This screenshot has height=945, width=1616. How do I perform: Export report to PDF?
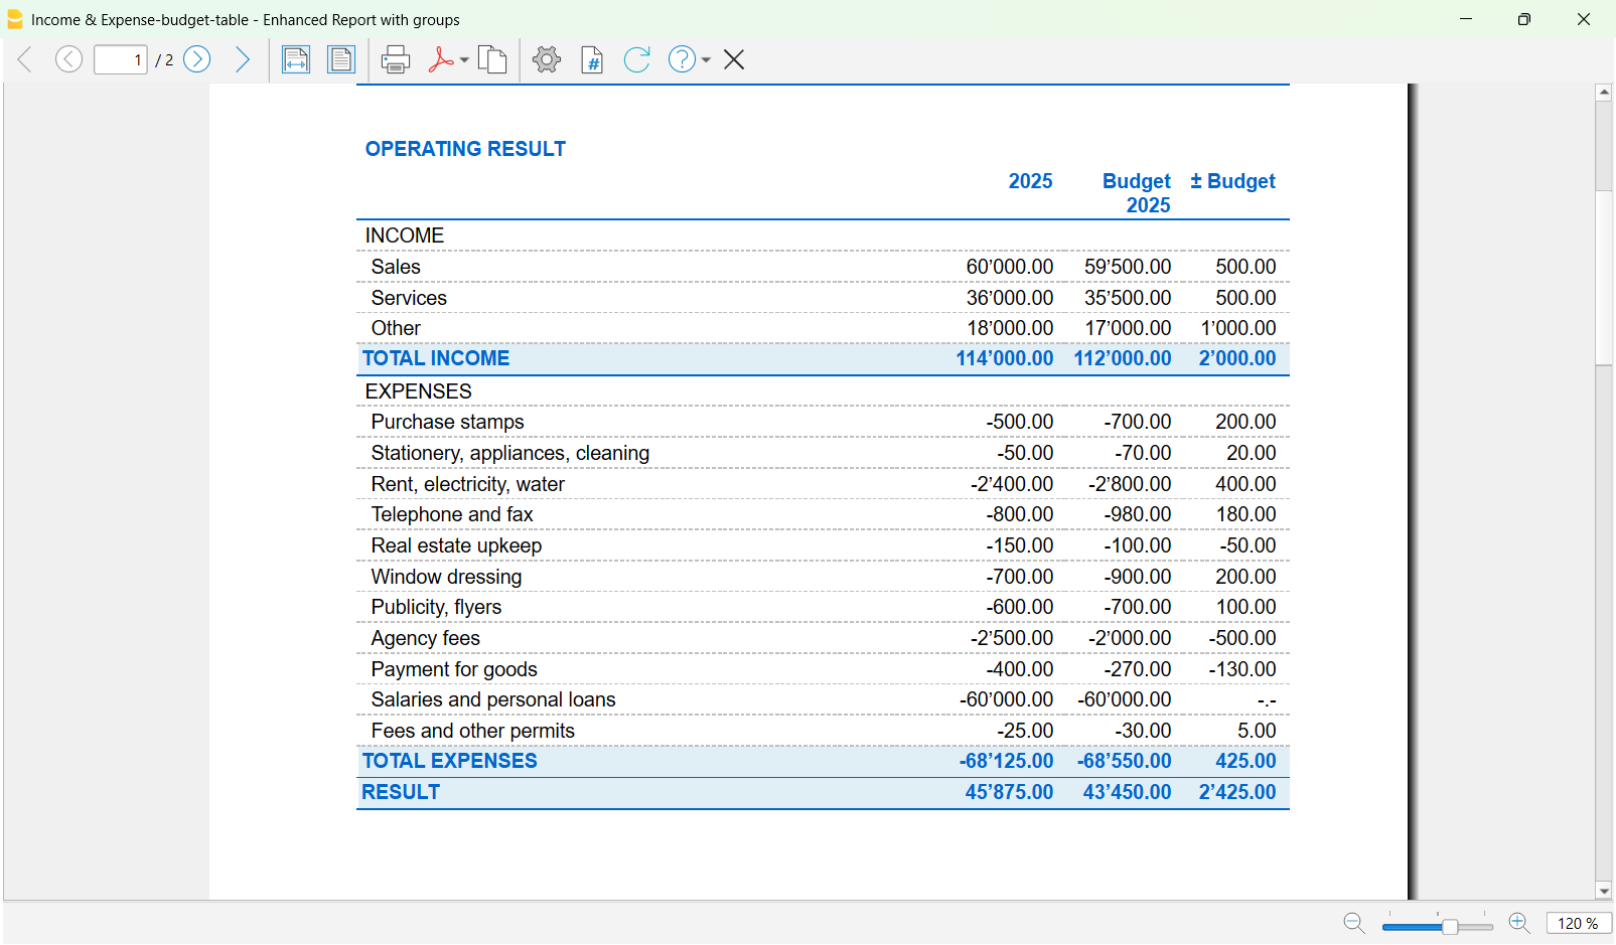click(440, 60)
